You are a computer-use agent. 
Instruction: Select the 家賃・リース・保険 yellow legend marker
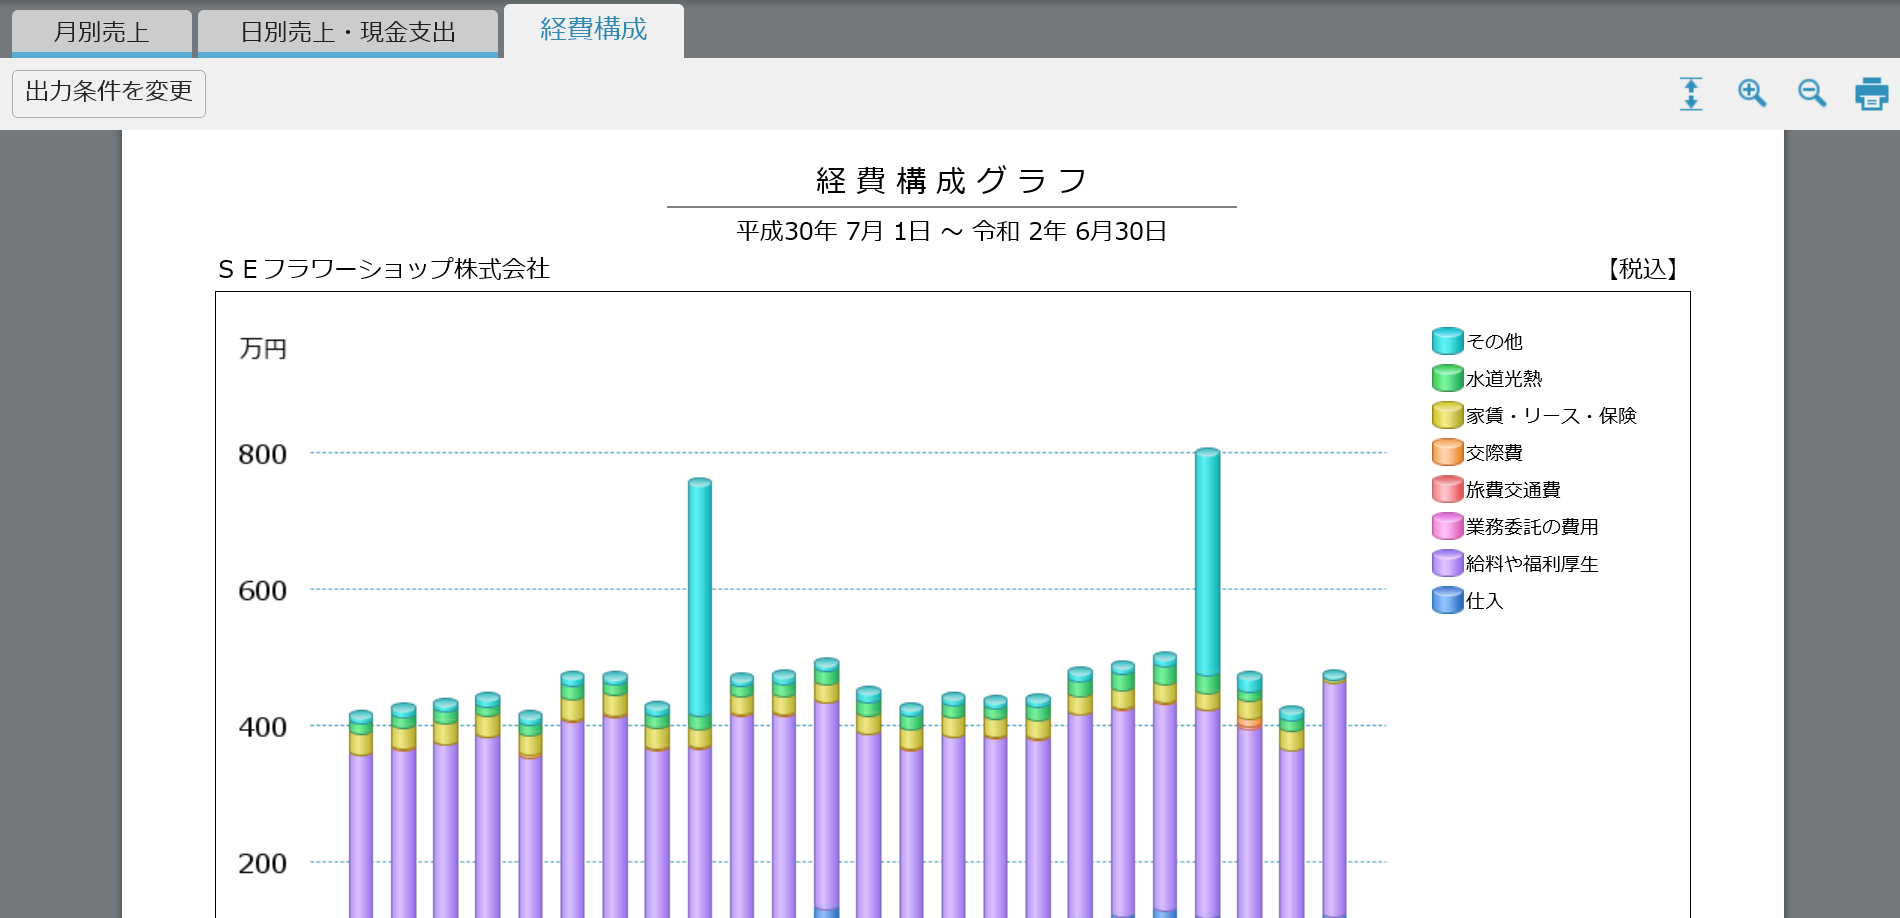[1447, 416]
